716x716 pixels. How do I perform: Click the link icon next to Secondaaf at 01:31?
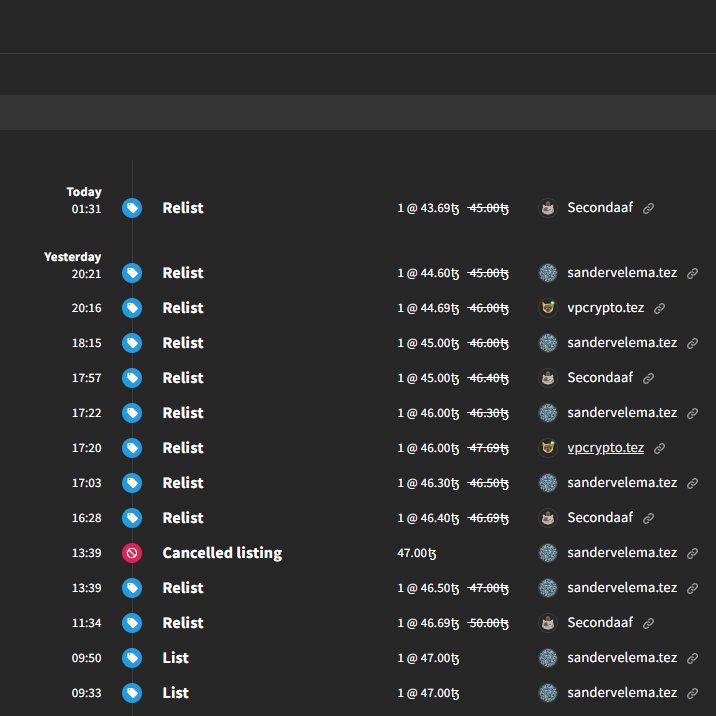click(x=648, y=209)
